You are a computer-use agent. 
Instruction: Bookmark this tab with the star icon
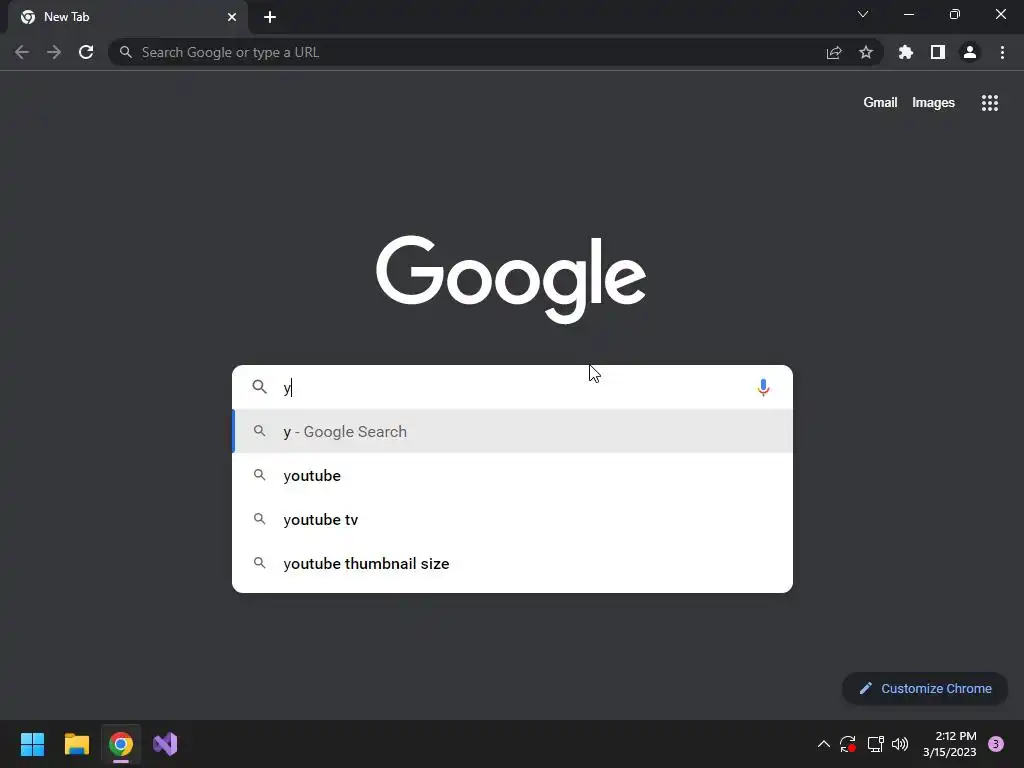866,52
